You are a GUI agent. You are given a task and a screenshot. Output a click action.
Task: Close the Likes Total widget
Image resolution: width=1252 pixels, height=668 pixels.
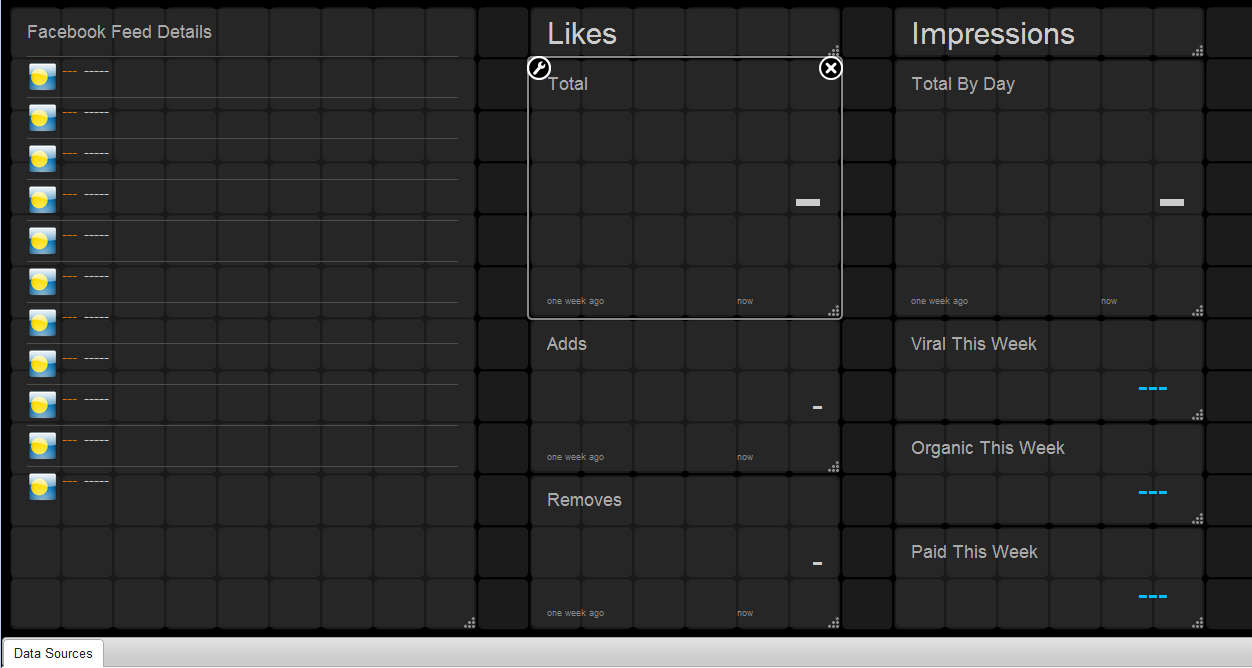831,68
